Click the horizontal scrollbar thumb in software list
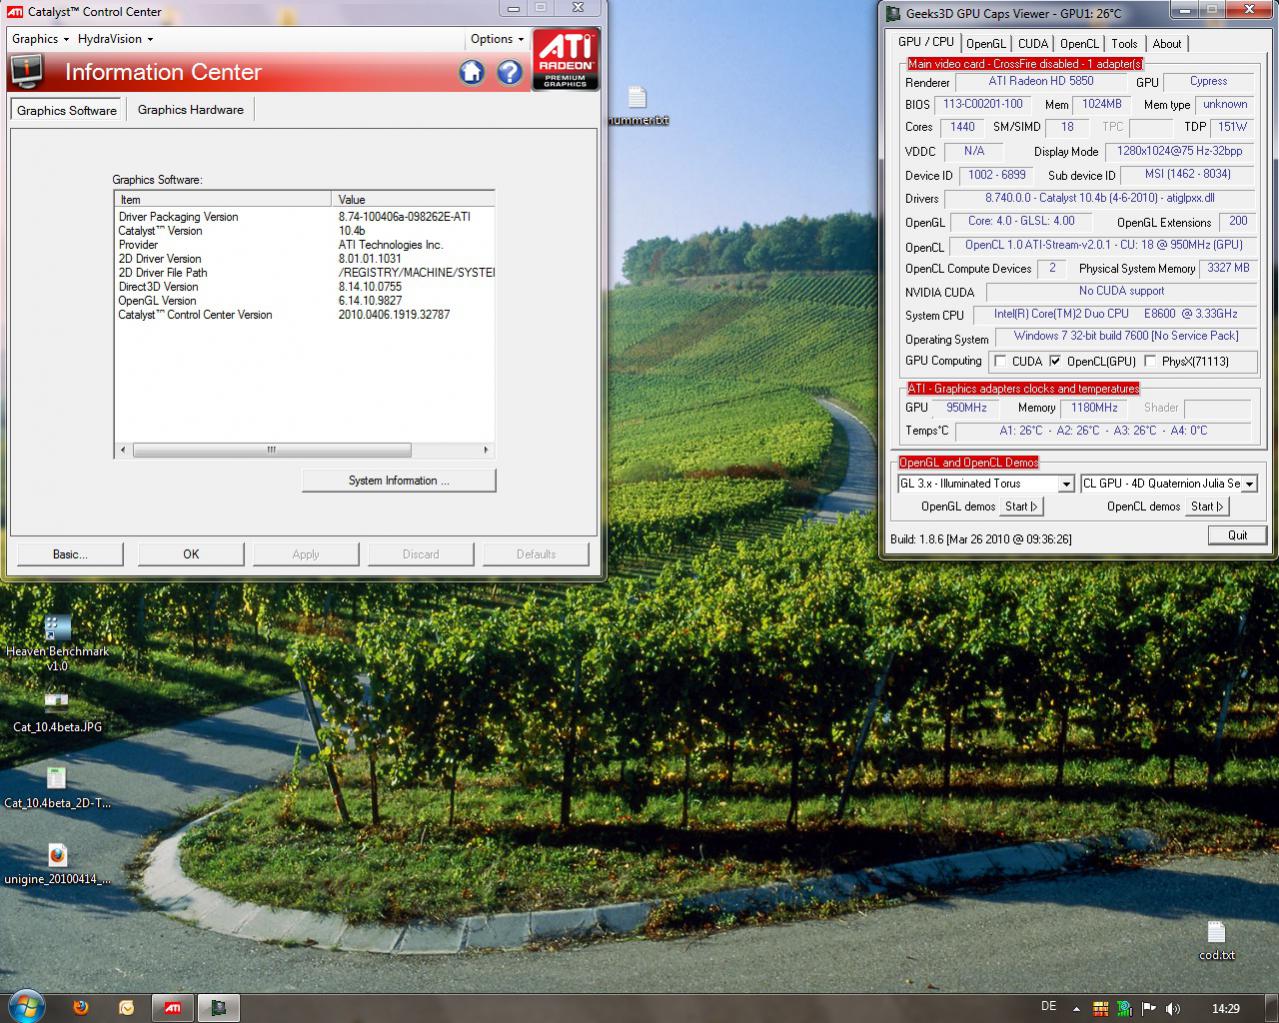 pyautogui.click(x=272, y=450)
